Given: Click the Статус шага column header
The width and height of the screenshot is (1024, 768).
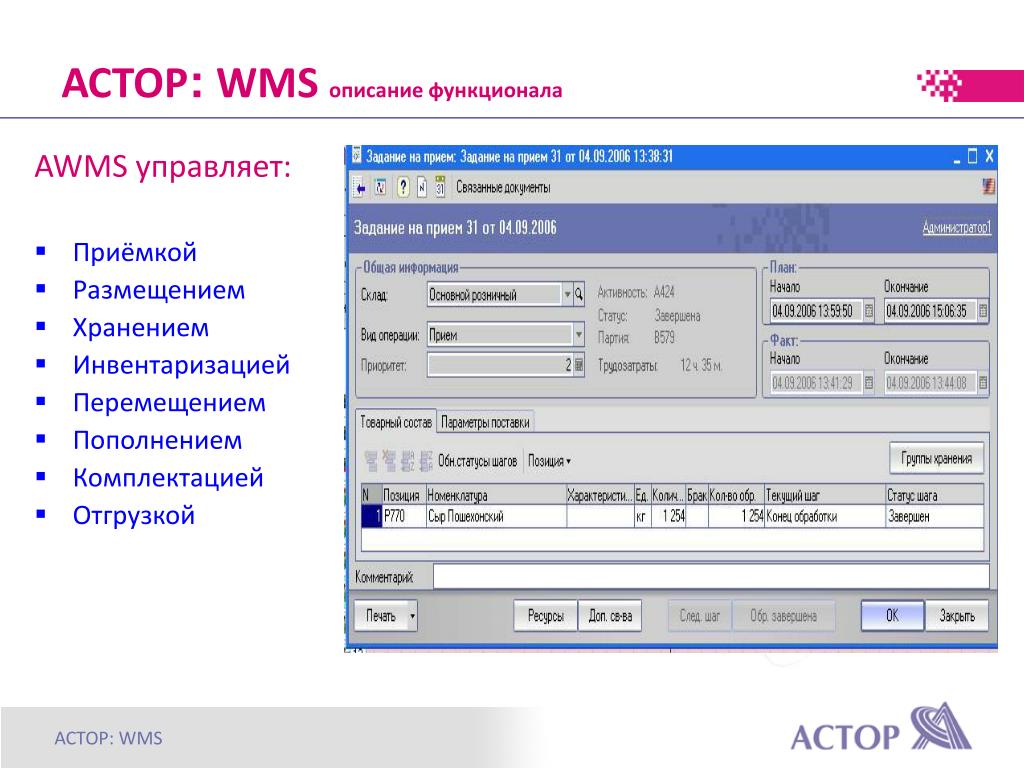Looking at the screenshot, I should pos(935,496).
